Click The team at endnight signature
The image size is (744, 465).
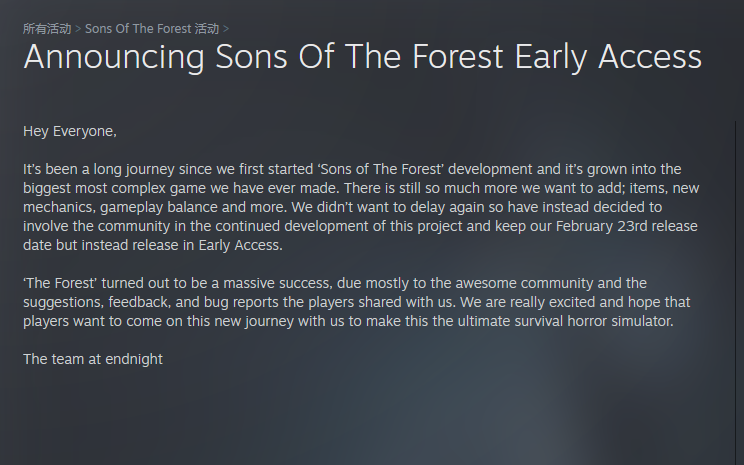coord(92,359)
